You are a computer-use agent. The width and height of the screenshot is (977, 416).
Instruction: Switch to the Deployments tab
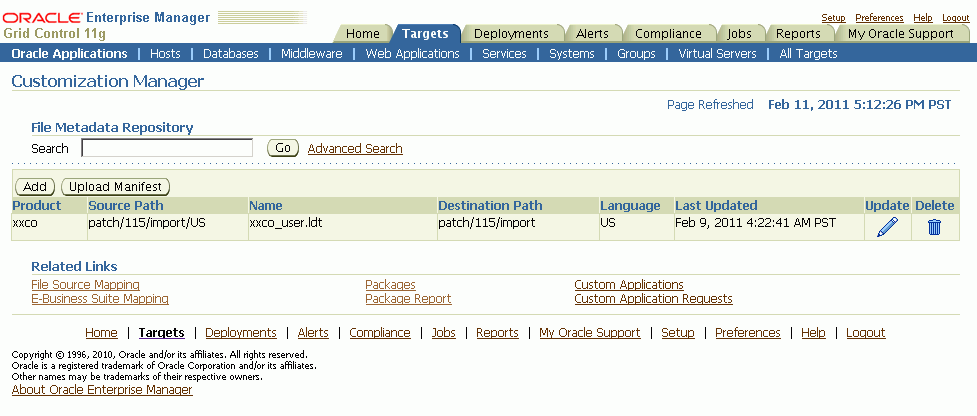tap(511, 34)
